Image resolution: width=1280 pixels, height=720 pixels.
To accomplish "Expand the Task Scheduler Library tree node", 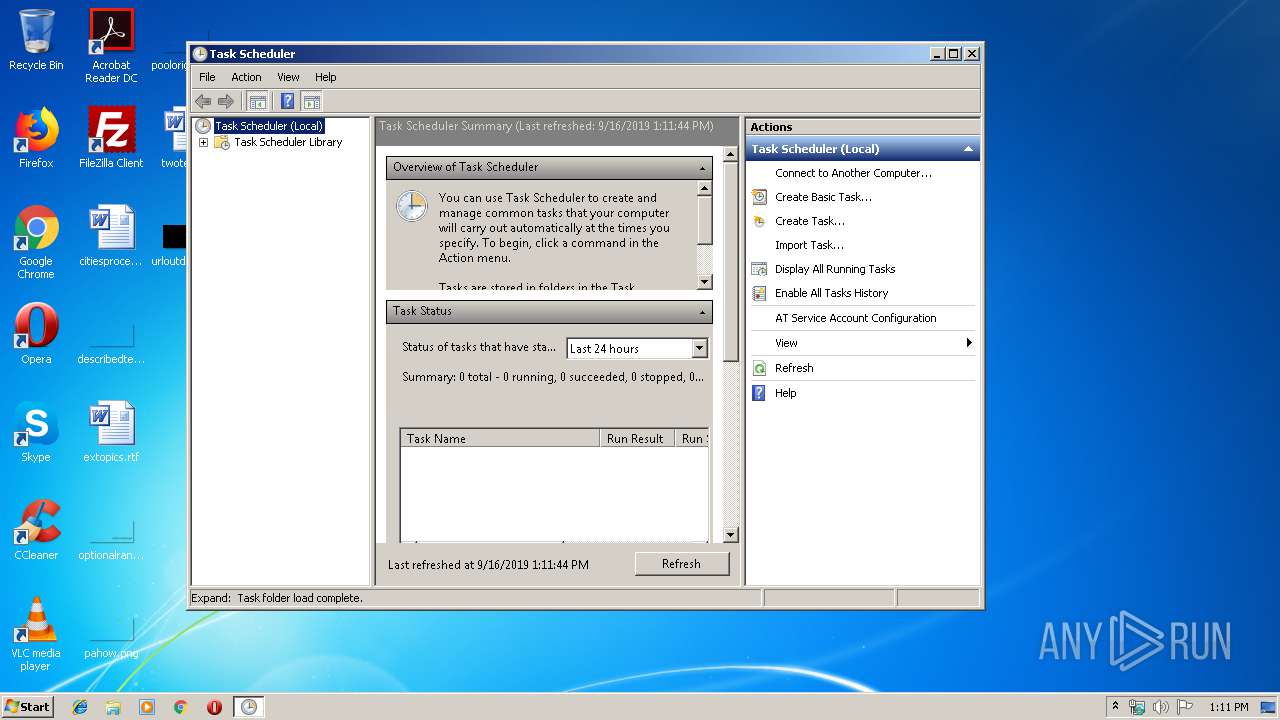I will click(x=203, y=142).
